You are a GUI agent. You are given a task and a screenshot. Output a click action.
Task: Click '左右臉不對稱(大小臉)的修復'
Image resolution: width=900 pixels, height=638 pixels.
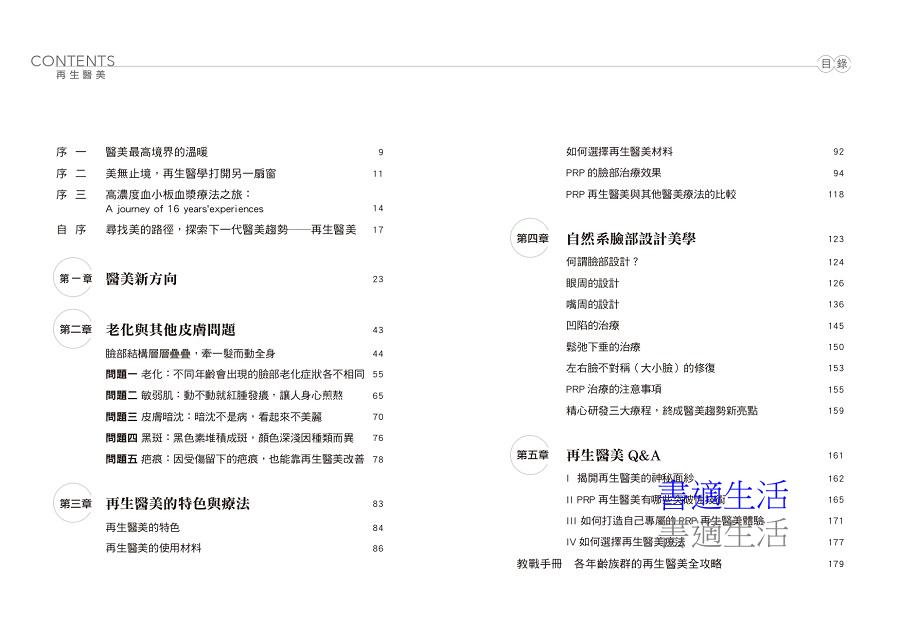point(641,368)
